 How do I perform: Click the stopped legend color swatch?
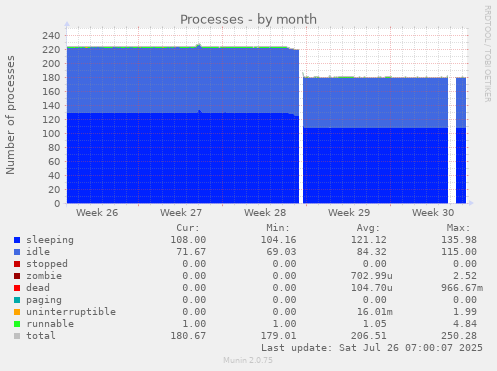(x=17, y=264)
